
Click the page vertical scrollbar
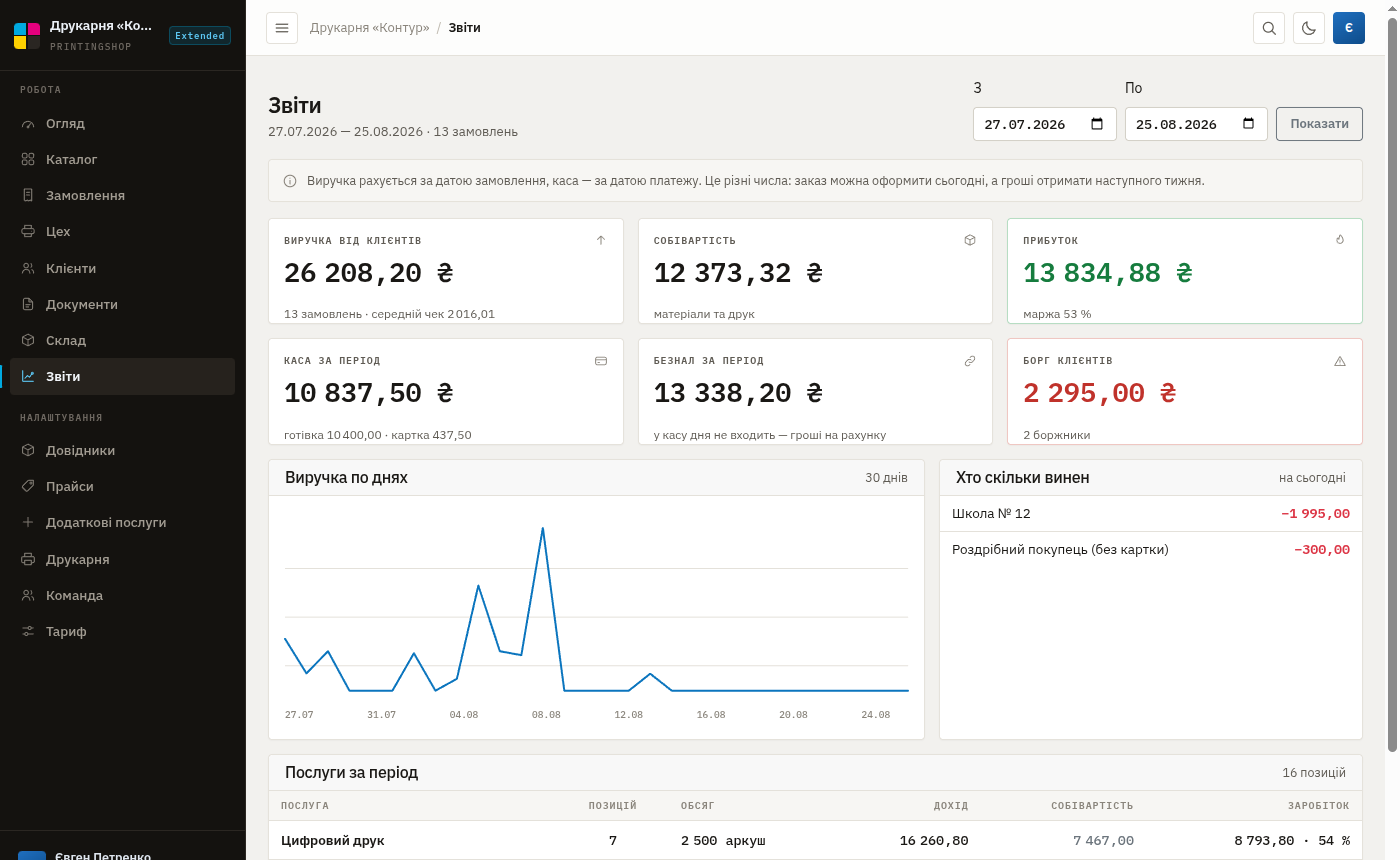click(1392, 385)
